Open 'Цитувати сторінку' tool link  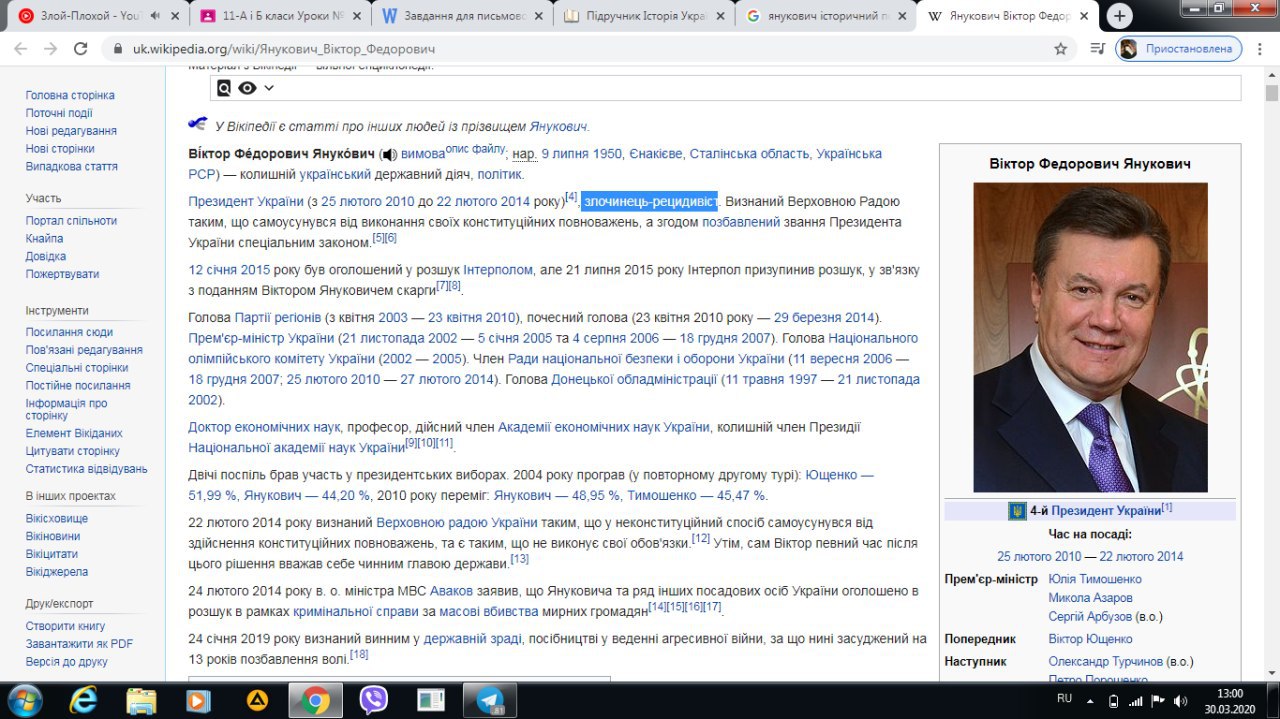click(73, 451)
